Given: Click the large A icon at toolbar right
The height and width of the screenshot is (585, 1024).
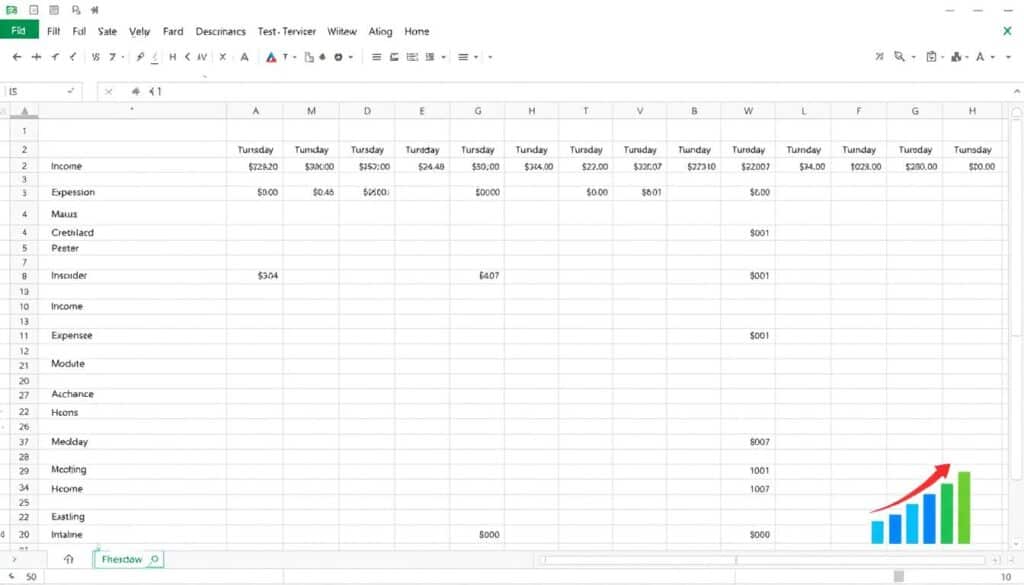Looking at the screenshot, I should tap(980, 57).
